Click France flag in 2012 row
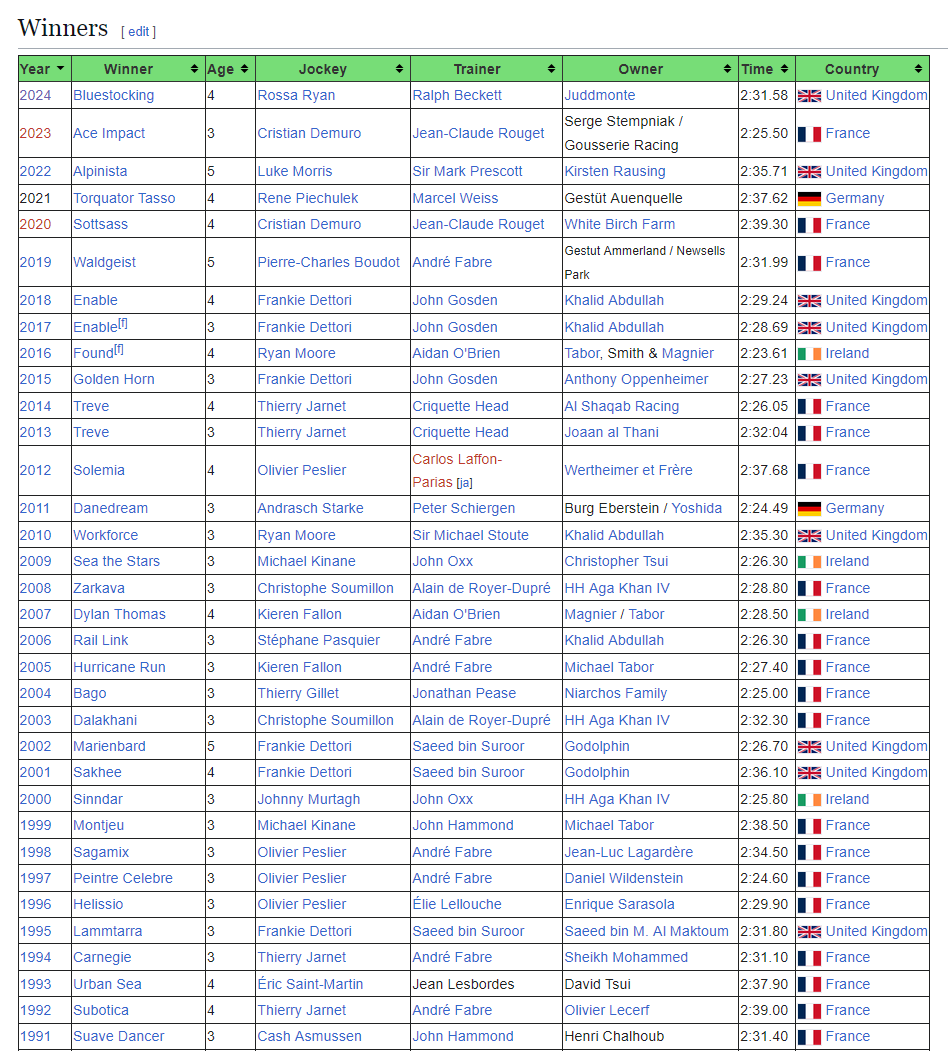Viewport: 948px width, 1051px height. coord(809,471)
